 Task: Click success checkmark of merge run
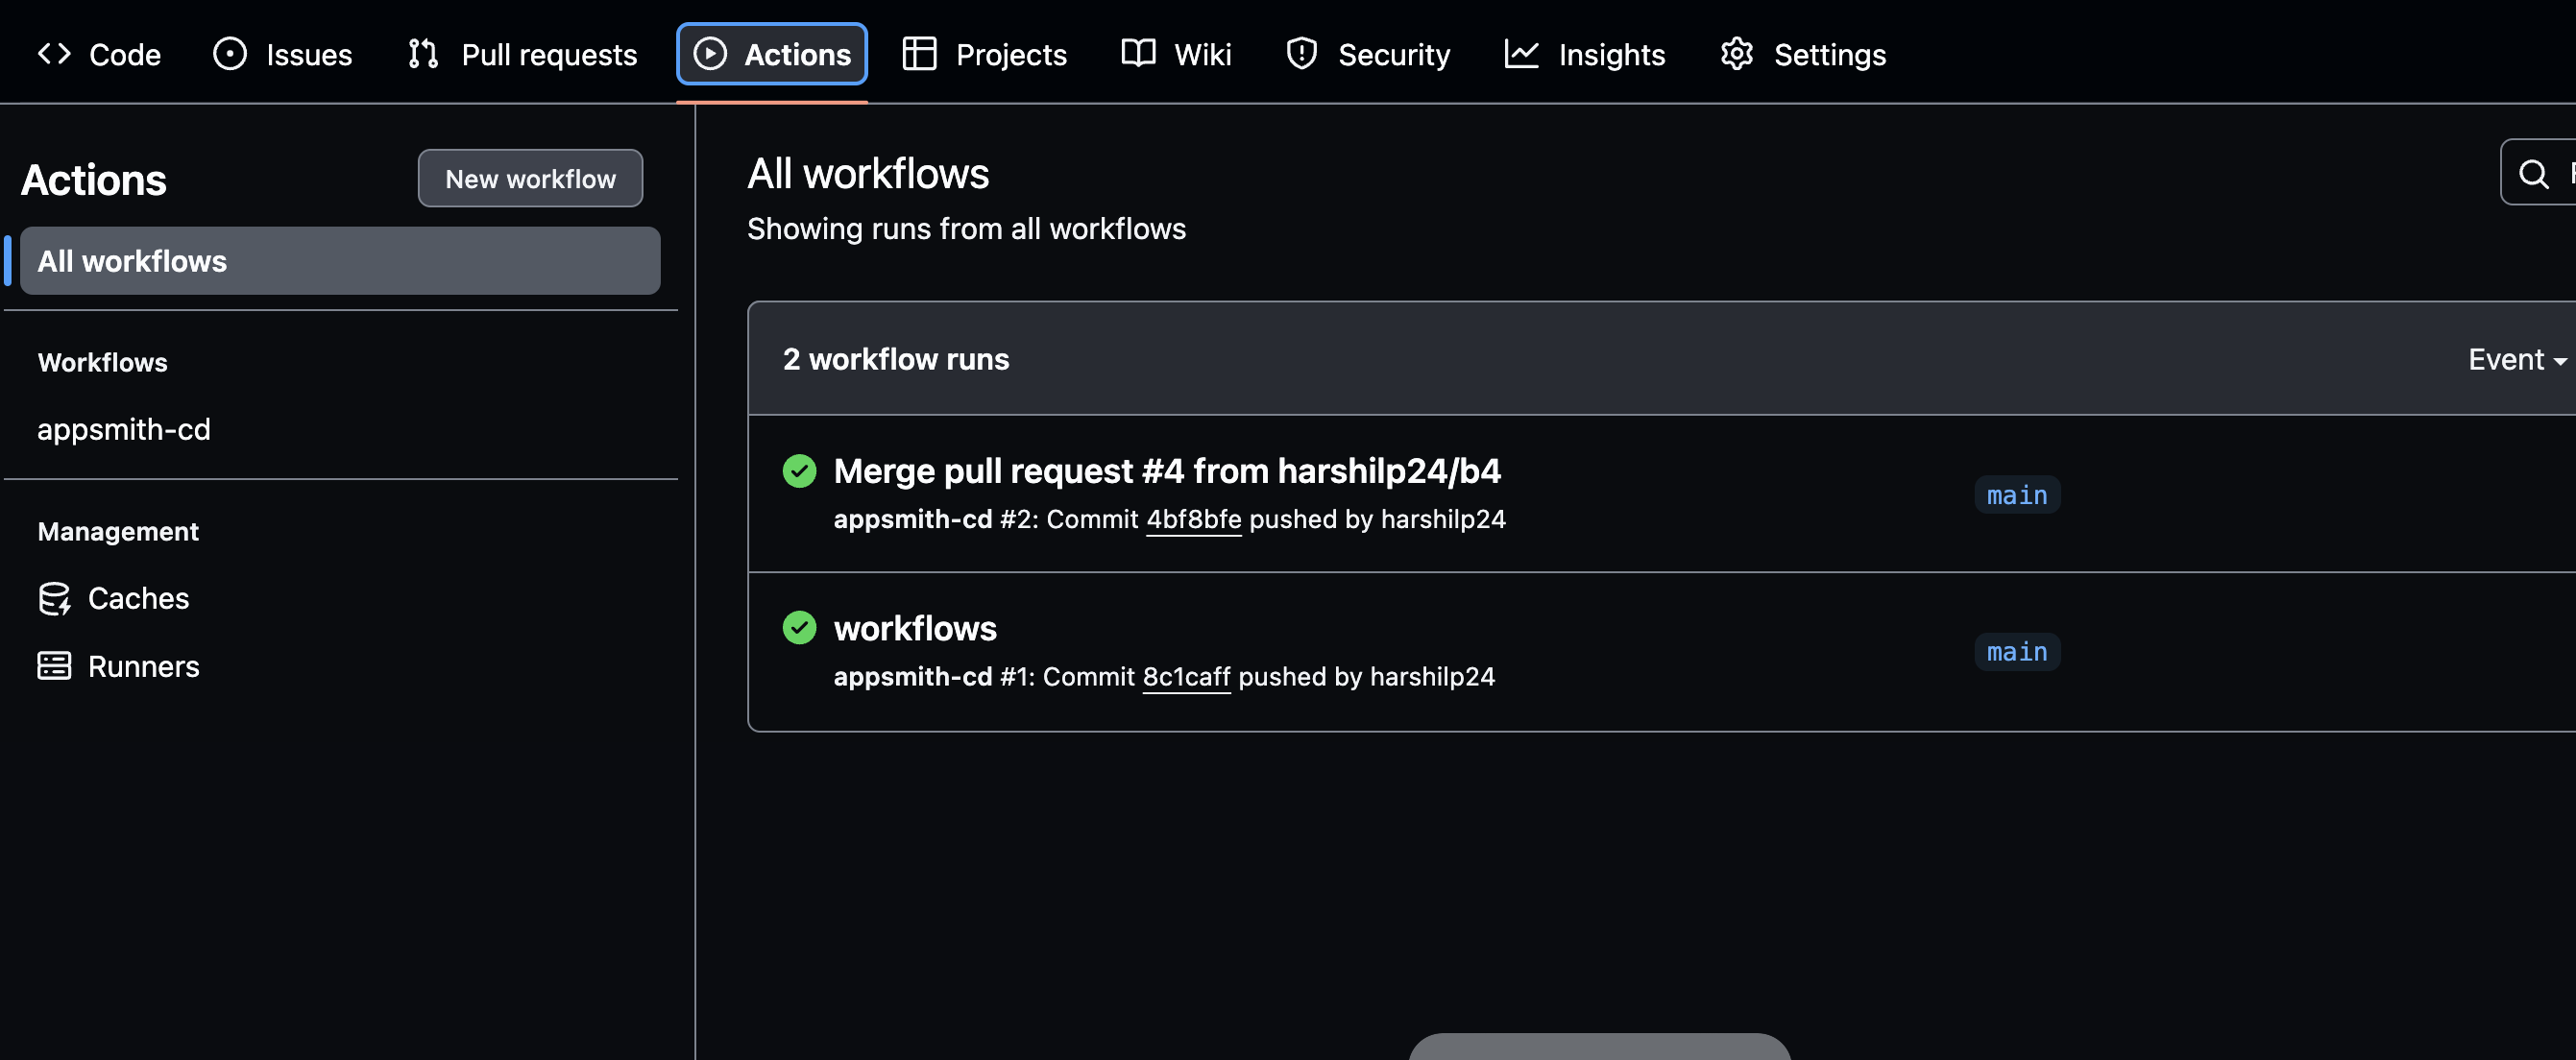[x=799, y=471]
